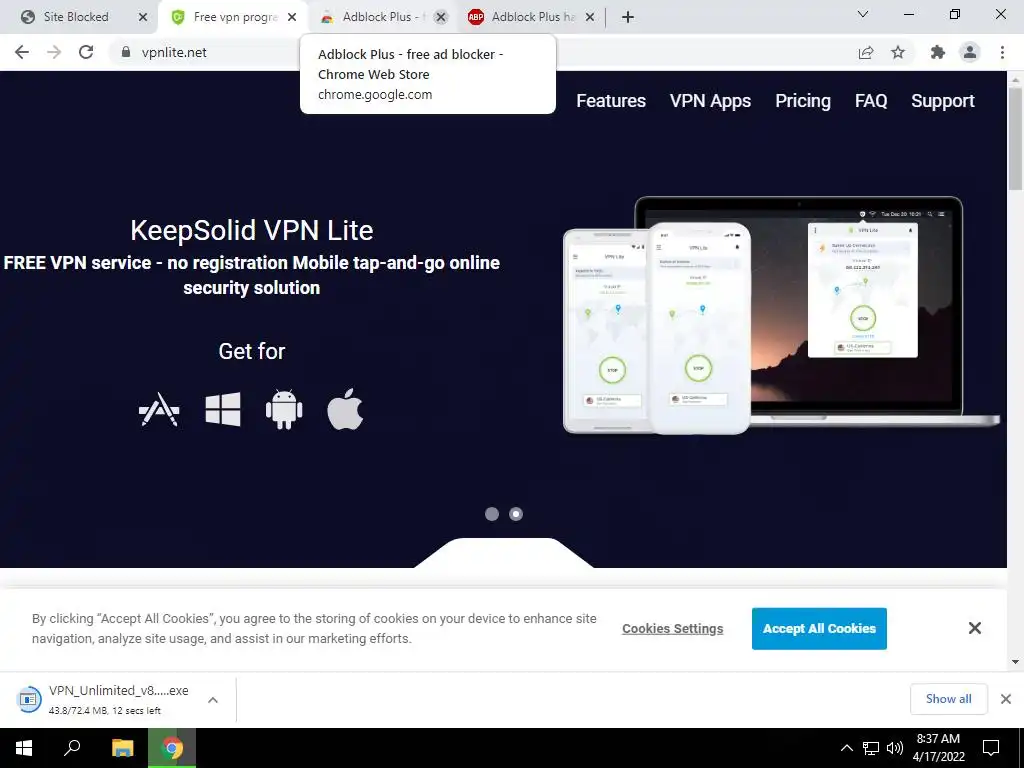Click the browser back arrow
This screenshot has width=1024, height=768.
point(22,52)
